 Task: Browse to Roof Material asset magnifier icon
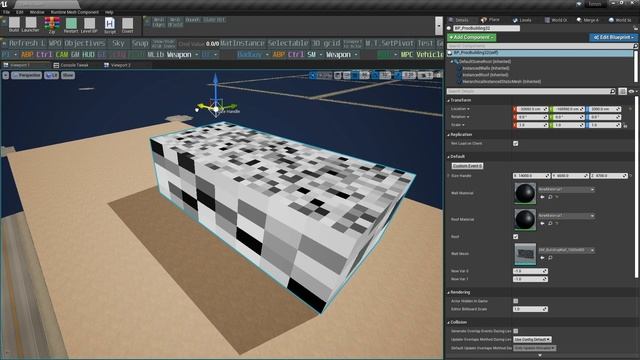click(x=550, y=223)
